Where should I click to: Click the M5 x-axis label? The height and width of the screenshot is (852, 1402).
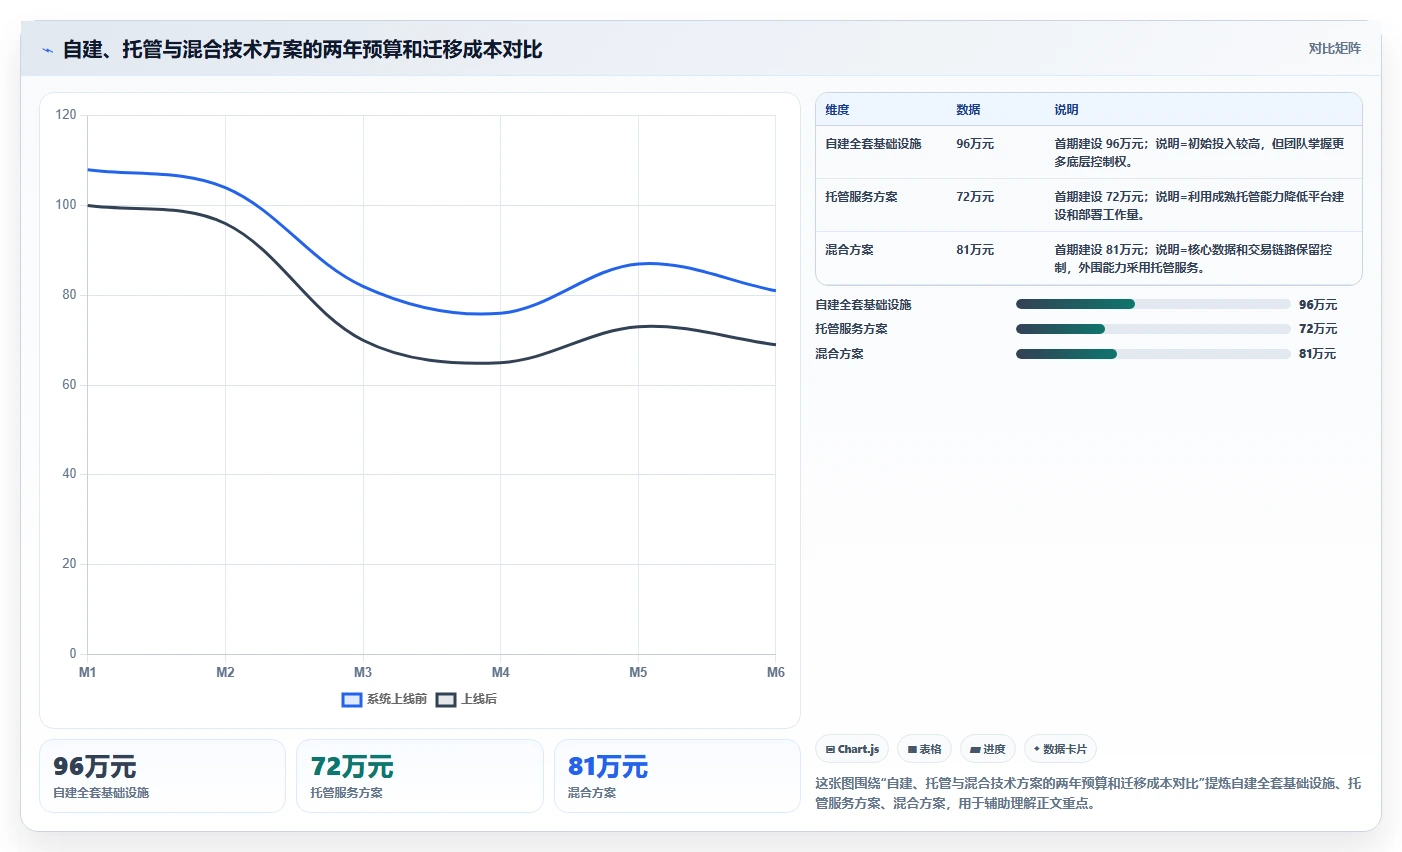(x=638, y=672)
